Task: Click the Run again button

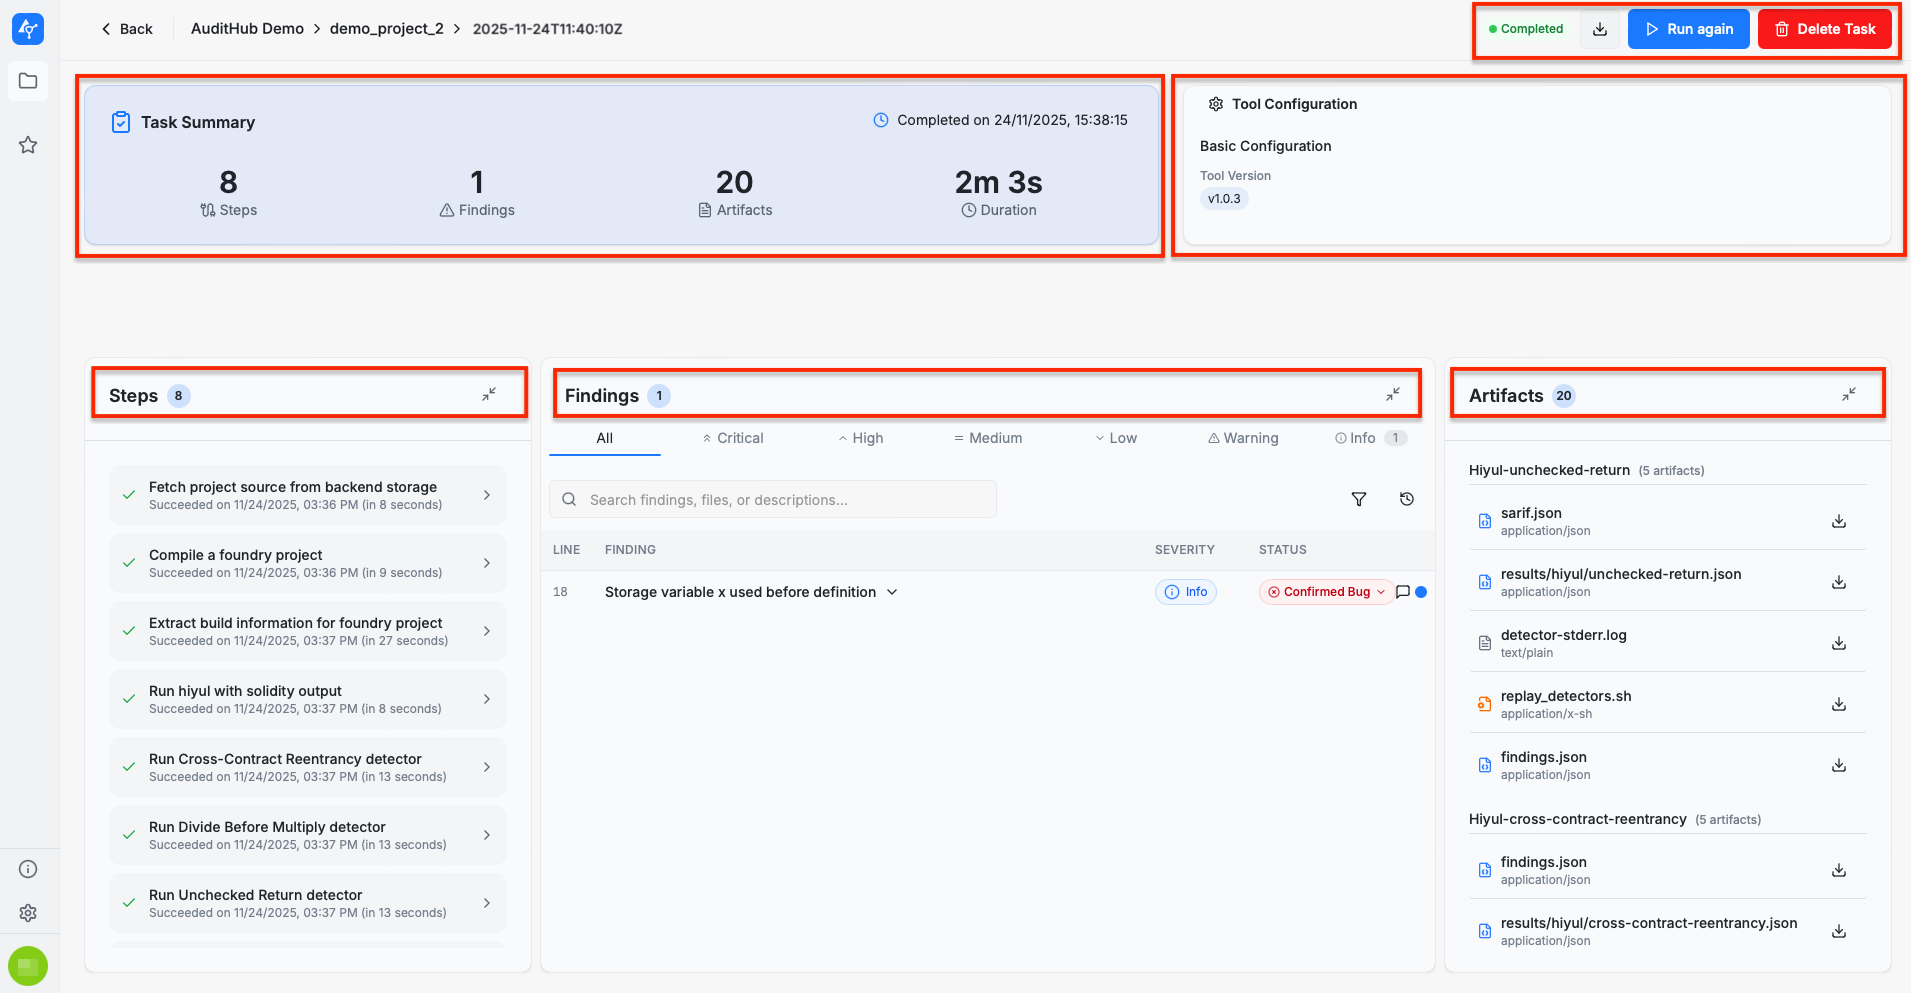Action: click(1688, 29)
